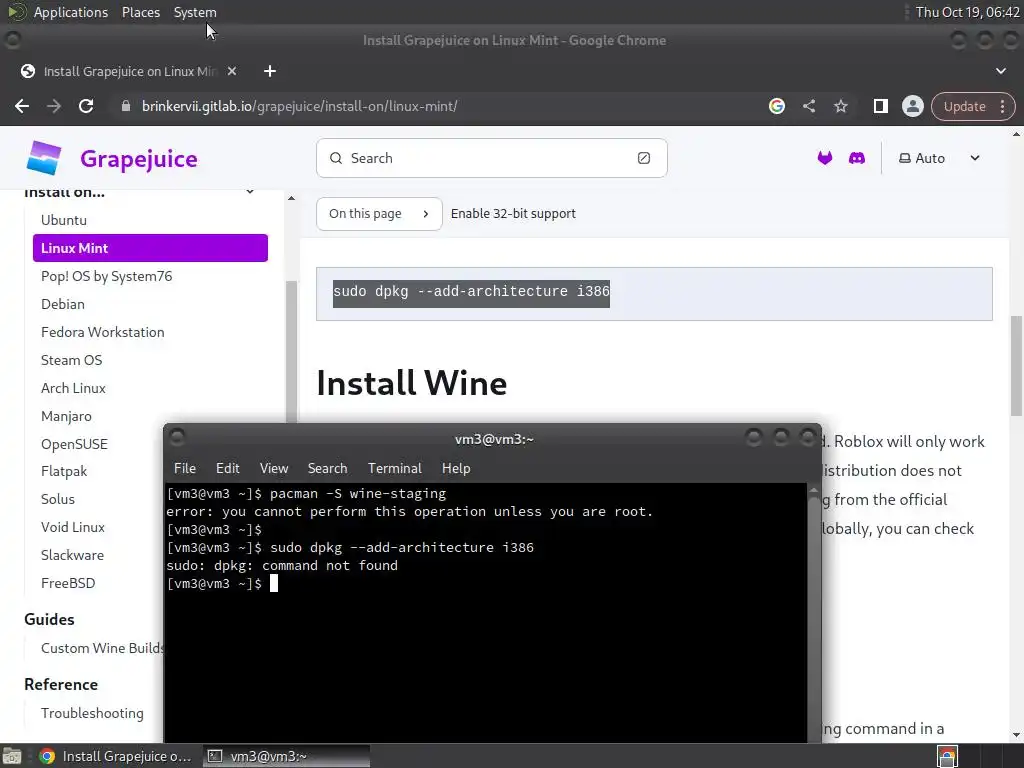Open Flatpak install guide

[x=64, y=472]
